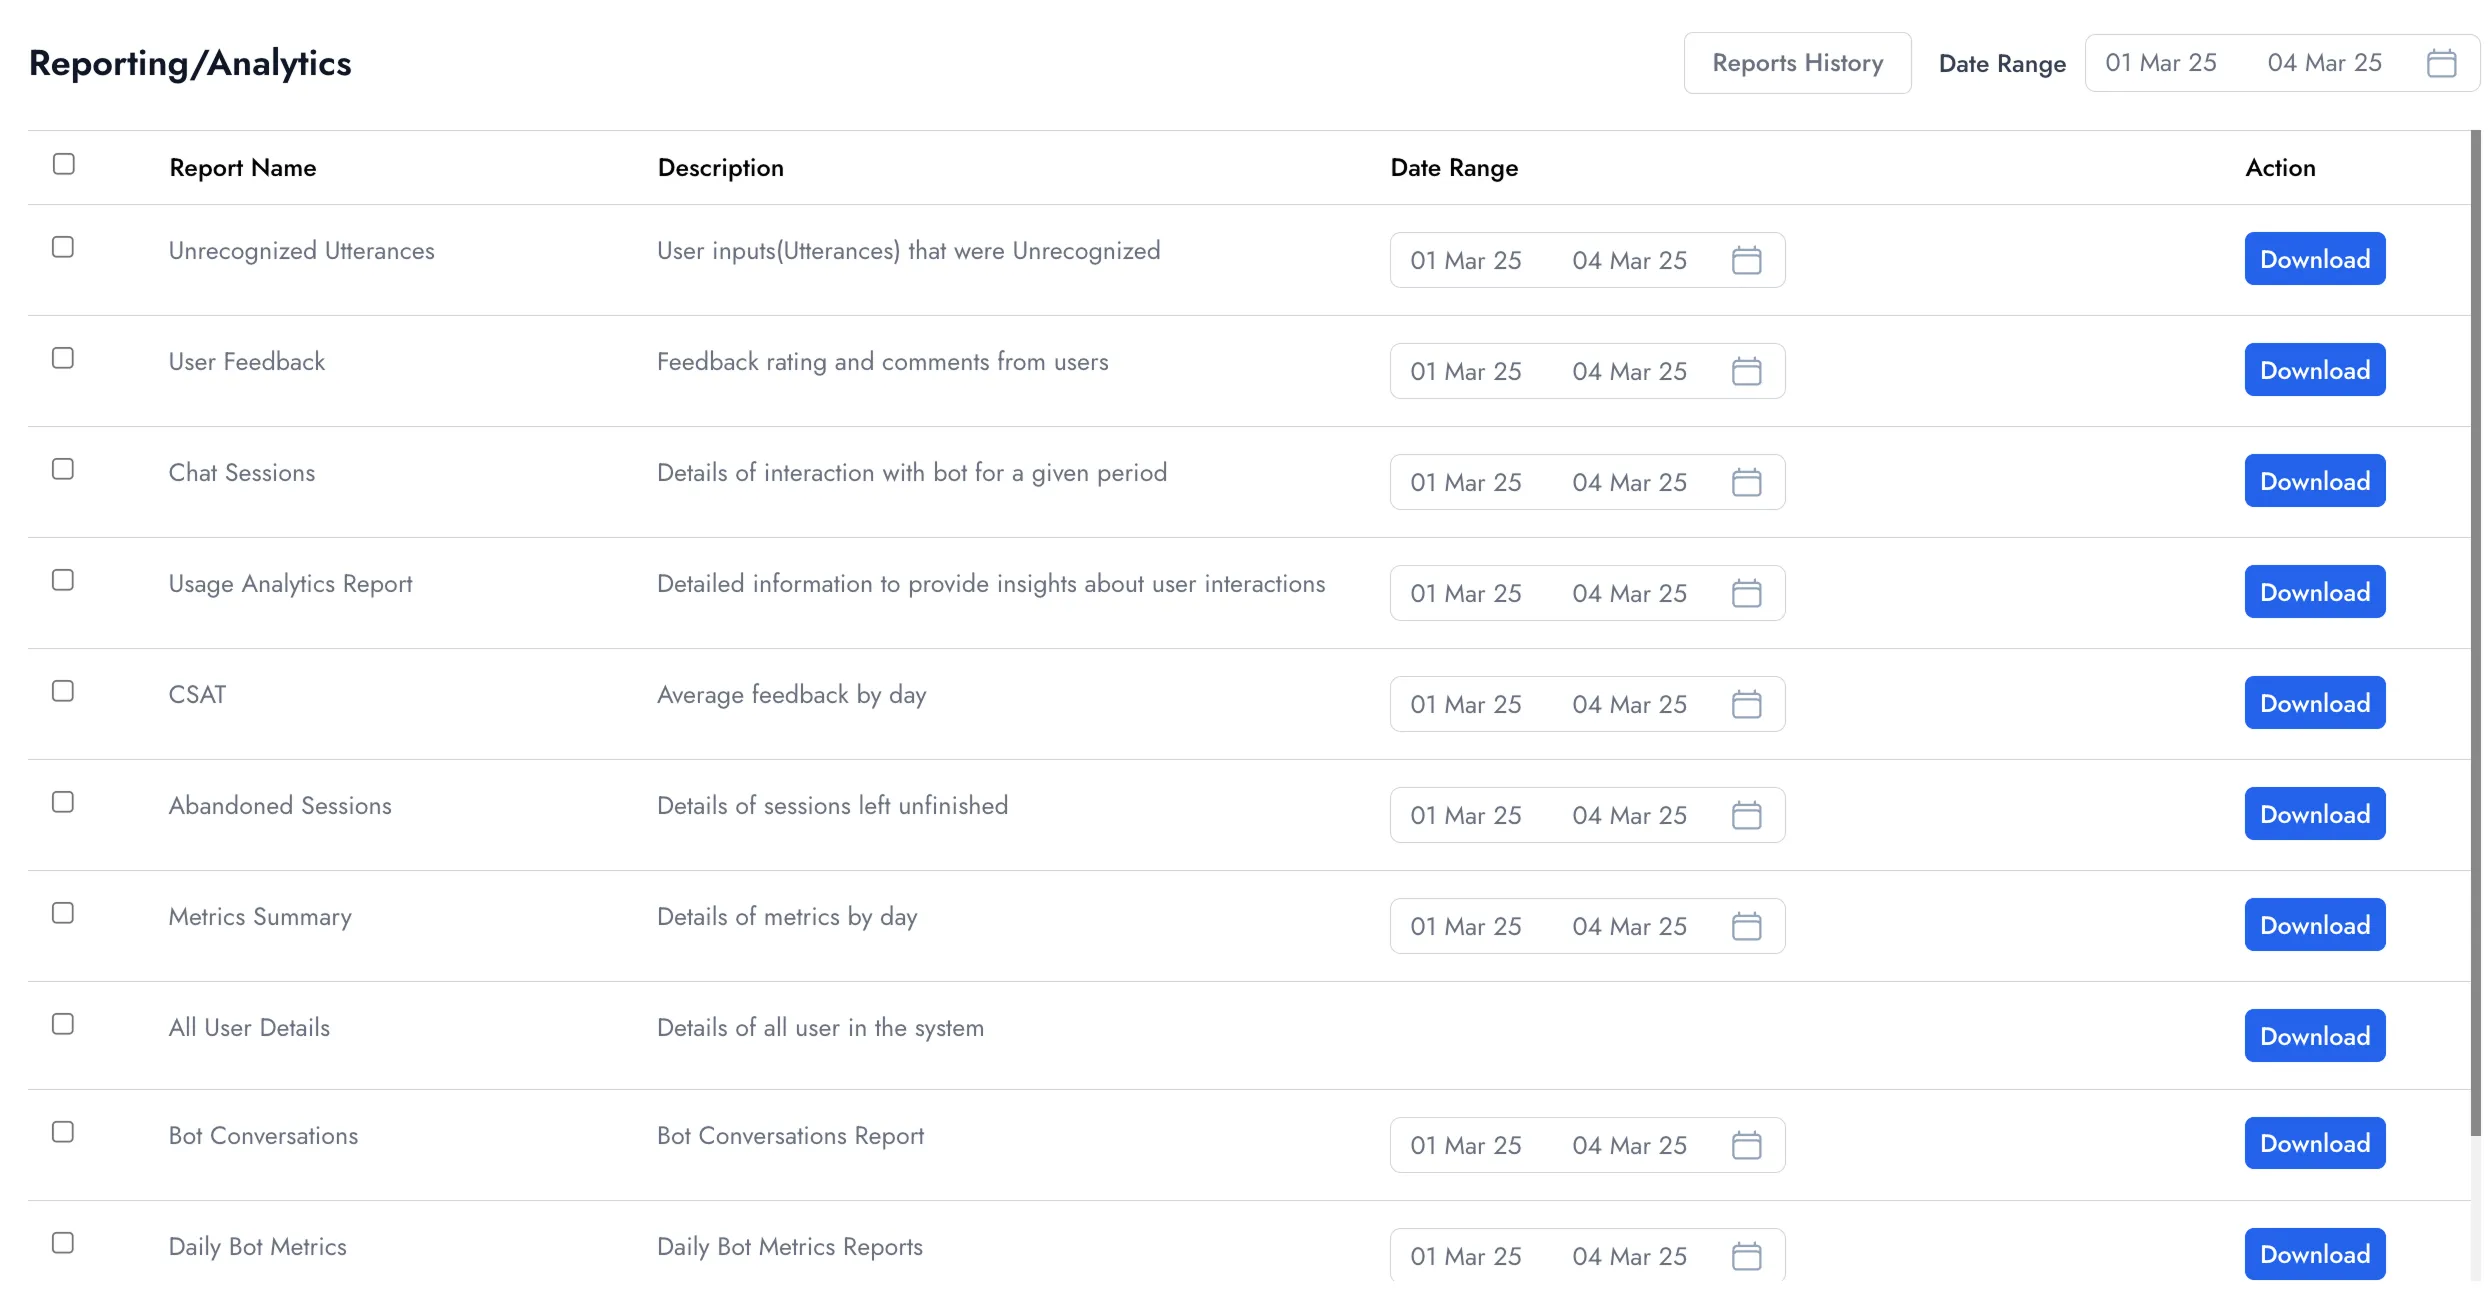Select the User Feedback row checkbox
2492x1314 pixels.
coord(63,358)
